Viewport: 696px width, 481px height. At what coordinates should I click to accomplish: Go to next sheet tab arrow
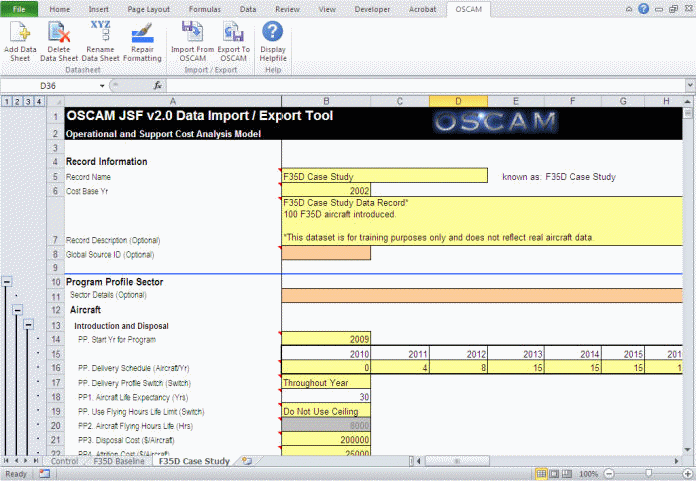coord(26,461)
